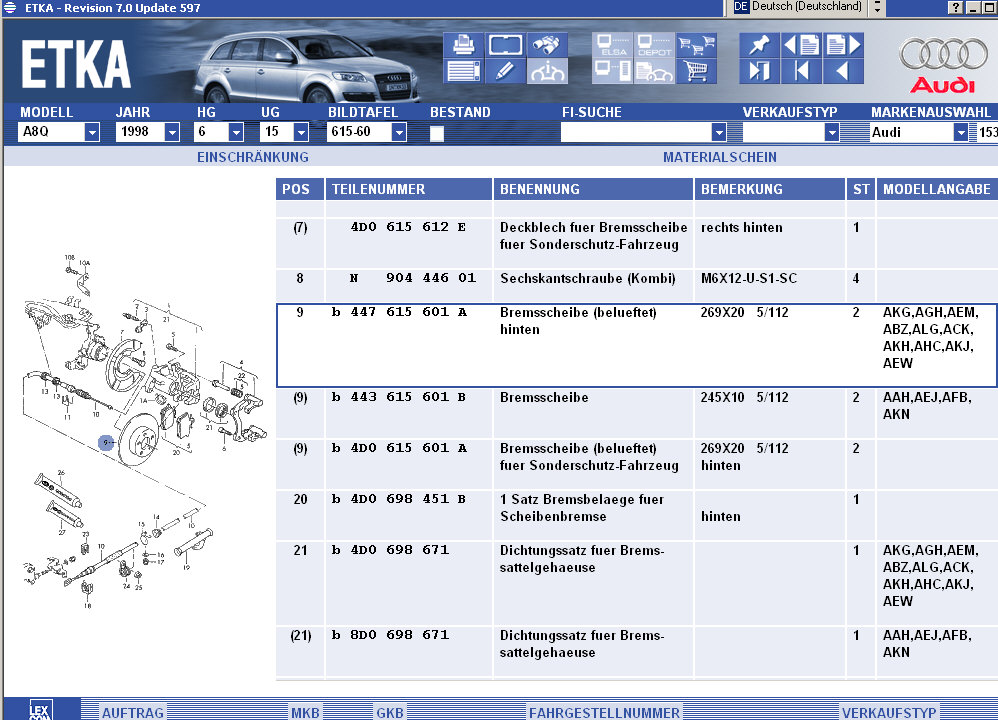The height and width of the screenshot is (720, 998).
Task: Open the binoculars search tool
Action: click(548, 45)
